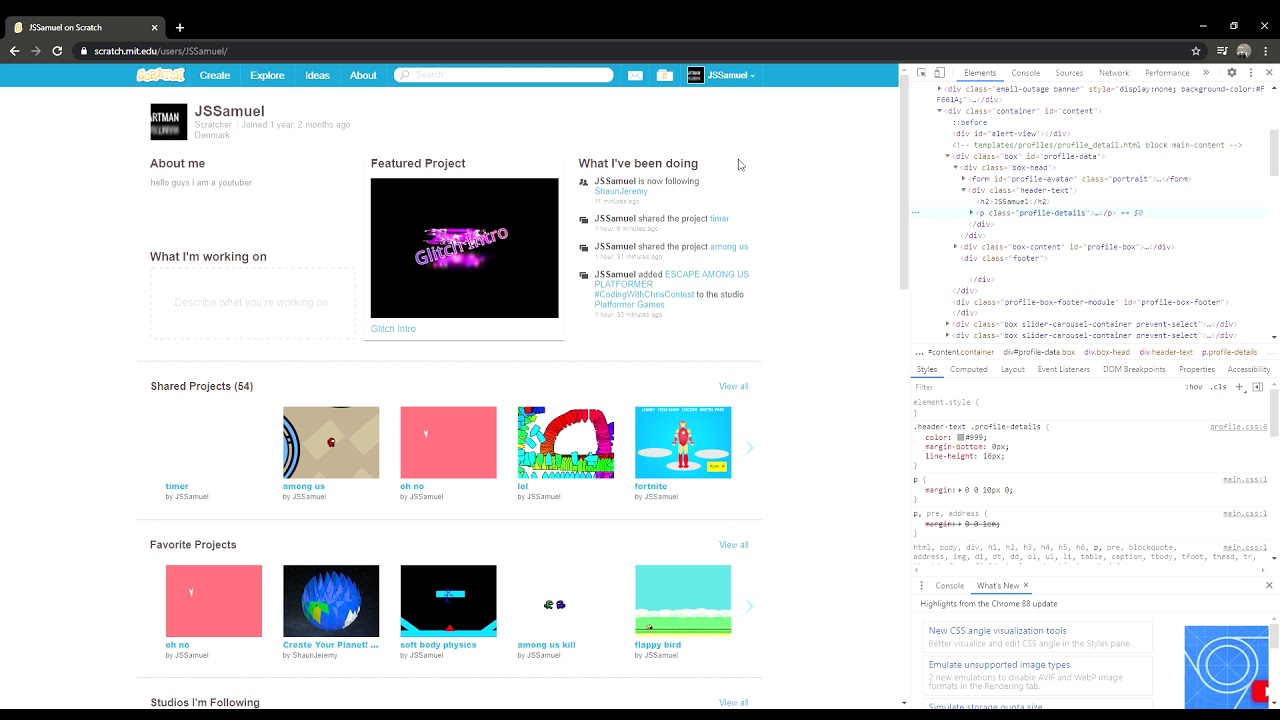This screenshot has width=1280, height=720.
Task: Reload the page
Action: [x=57, y=51]
